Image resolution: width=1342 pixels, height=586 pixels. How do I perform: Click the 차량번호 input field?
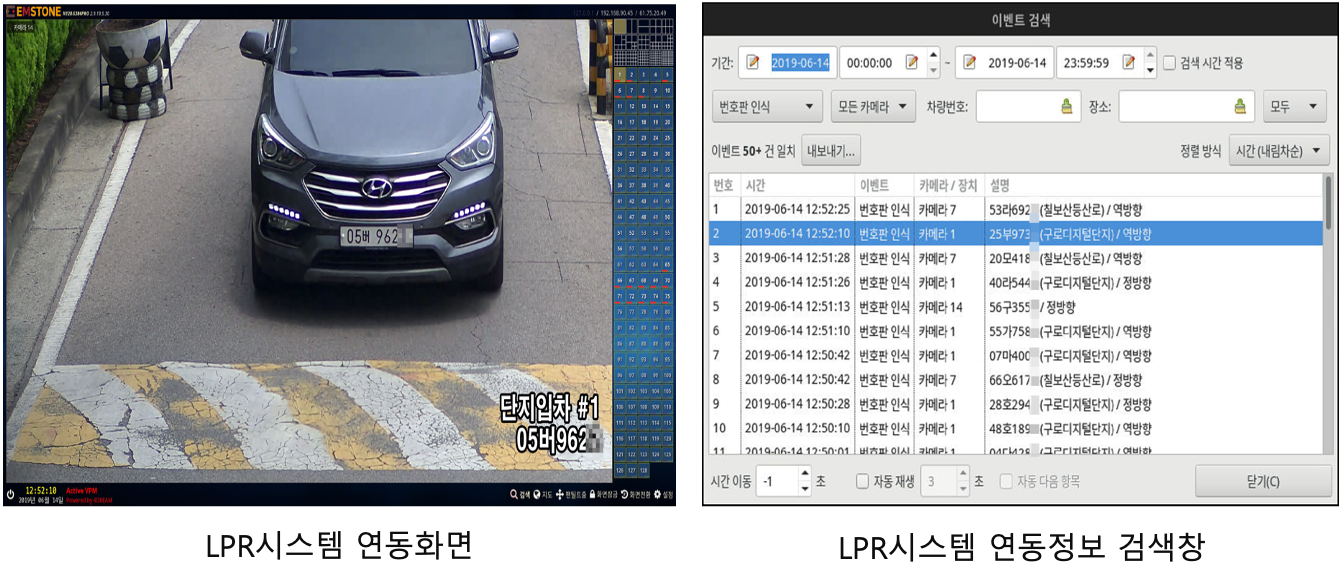click(x=1028, y=106)
